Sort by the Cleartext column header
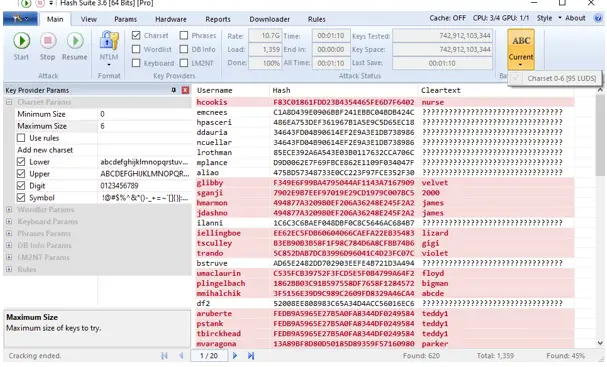The width and height of the screenshot is (607, 367). (496, 90)
